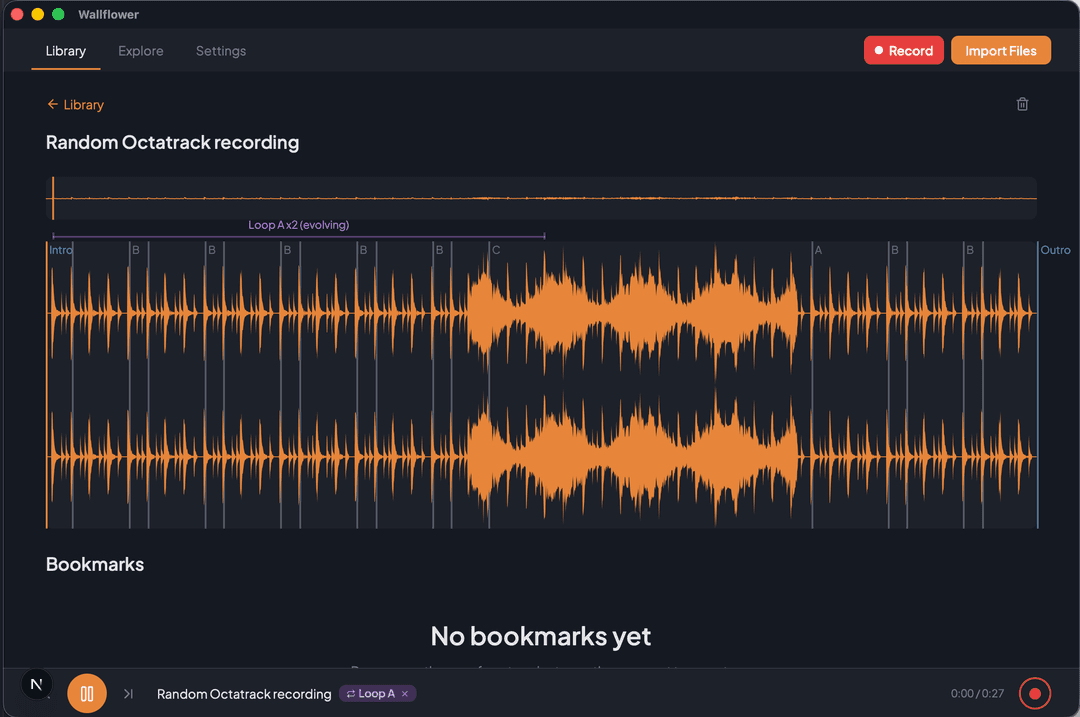
Task: Open the Explore tab
Action: click(141, 51)
